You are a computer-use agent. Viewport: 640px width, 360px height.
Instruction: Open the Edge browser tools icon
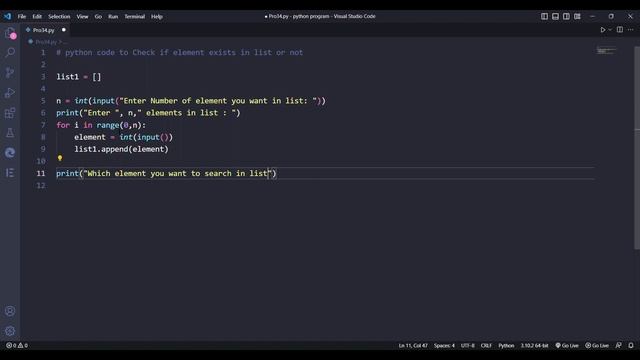(10, 153)
